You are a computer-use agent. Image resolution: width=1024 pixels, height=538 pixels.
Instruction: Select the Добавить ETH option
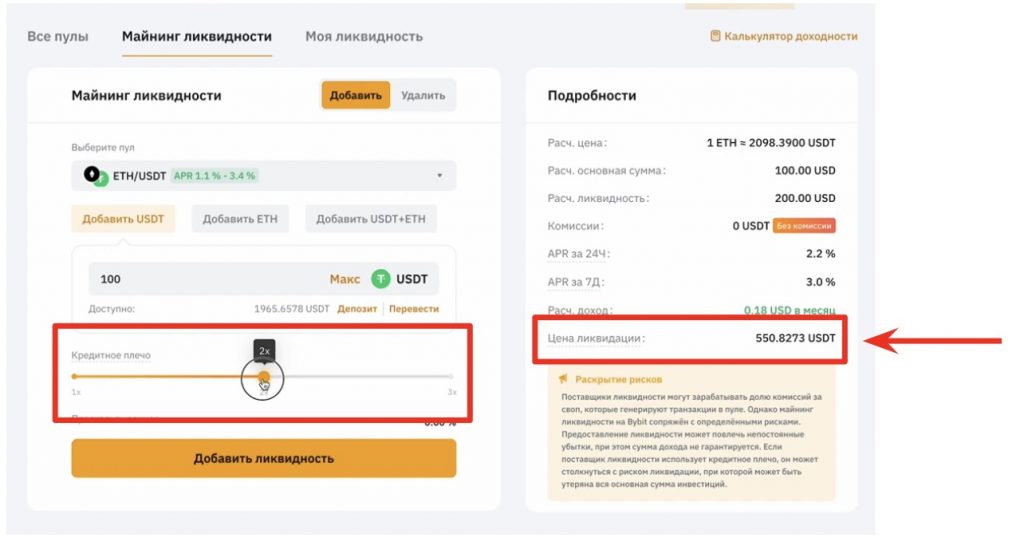coord(240,219)
